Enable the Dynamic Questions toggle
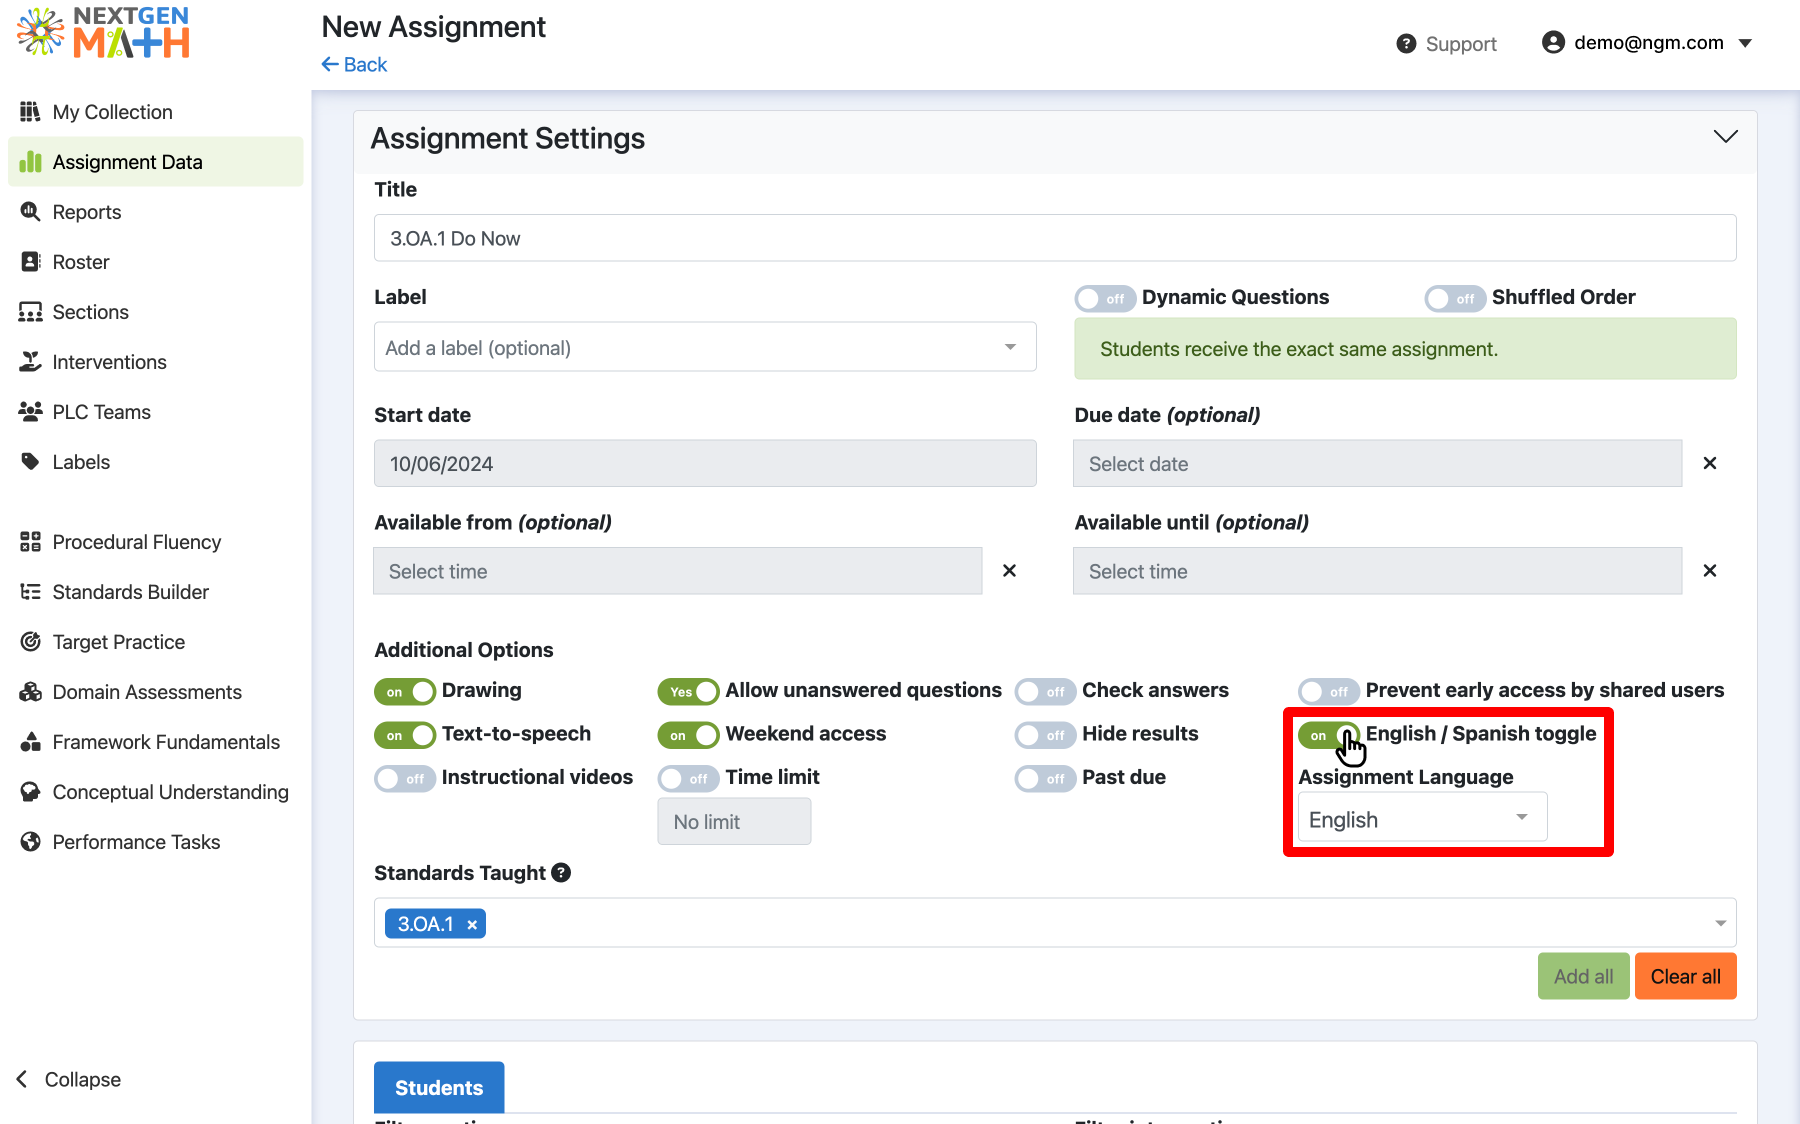The width and height of the screenshot is (1800, 1124). (1104, 297)
